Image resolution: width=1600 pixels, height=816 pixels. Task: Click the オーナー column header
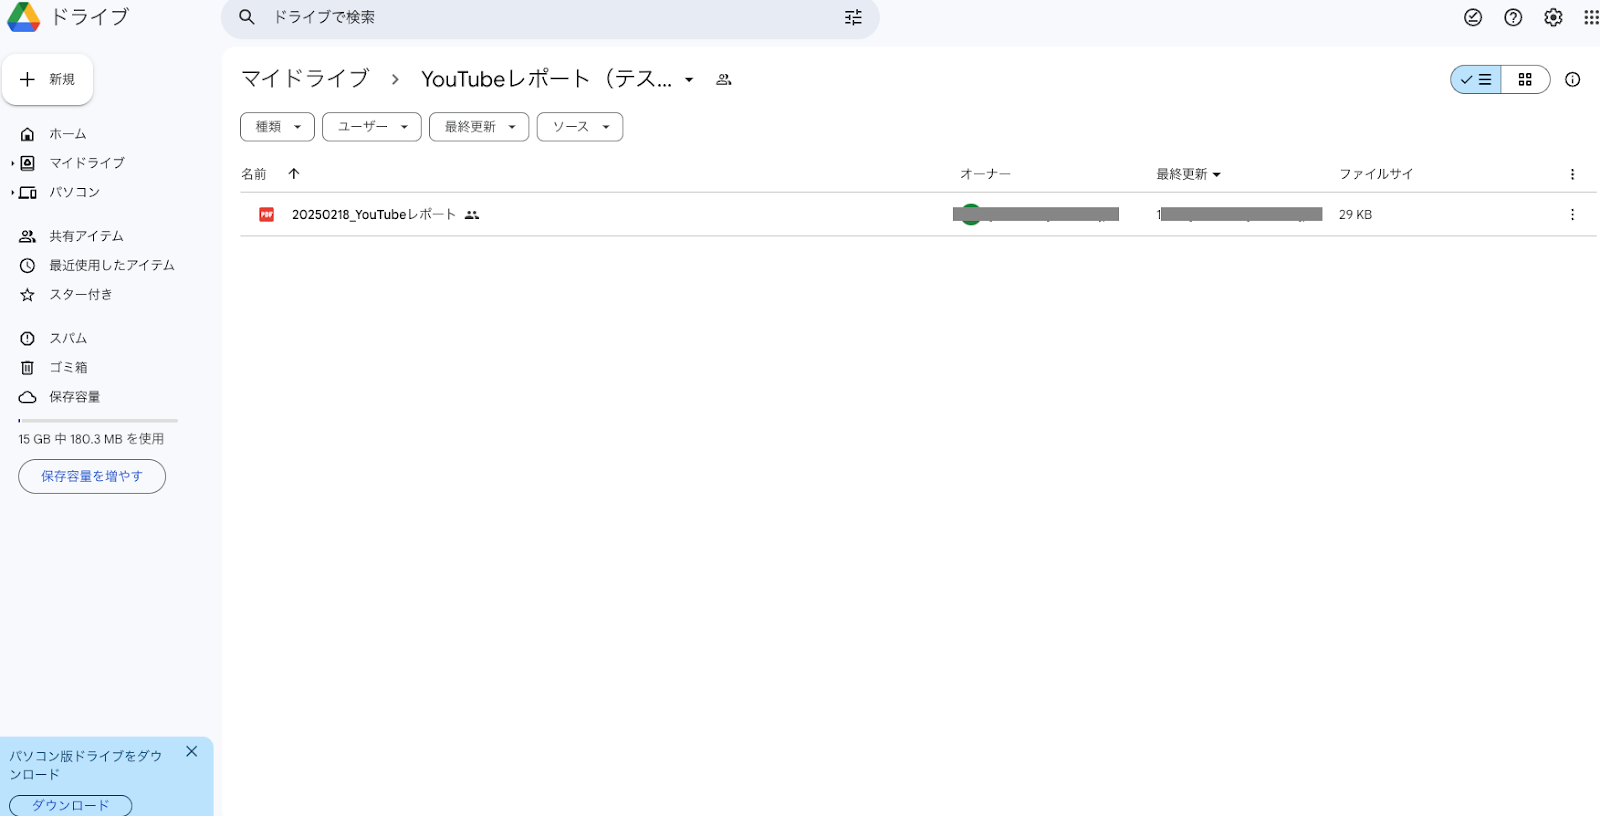pyautogui.click(x=985, y=174)
